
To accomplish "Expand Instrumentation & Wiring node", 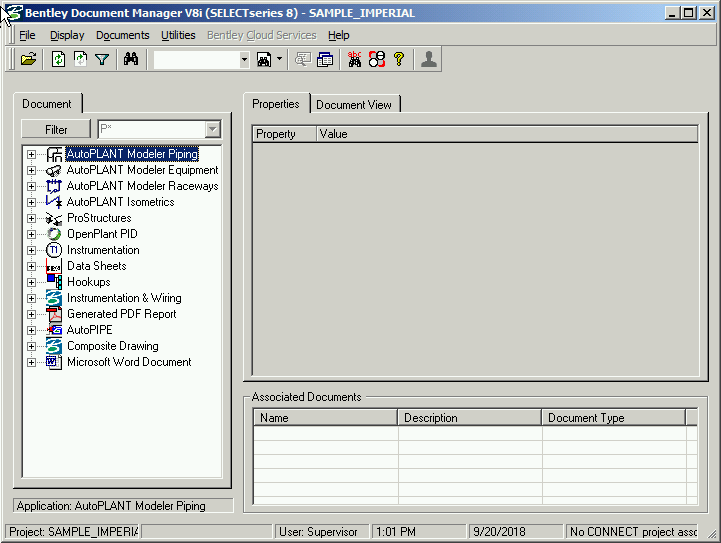I will click(31, 298).
